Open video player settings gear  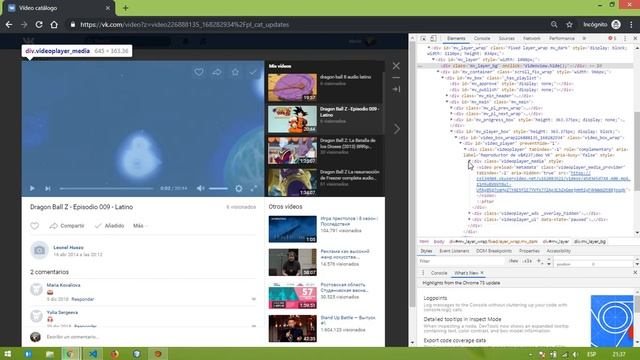[x=239, y=188]
